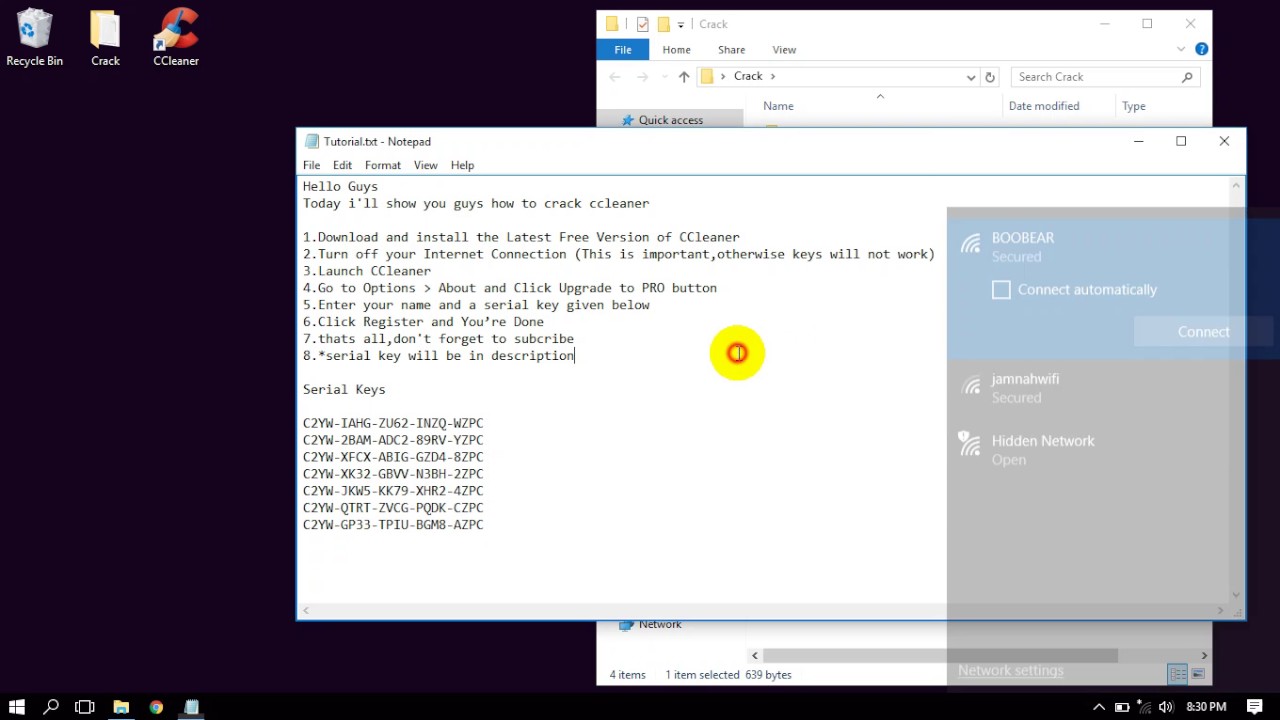This screenshot has height=720, width=1280.
Task: Click Notepad horizontal scrollbar left arrow
Action: (306, 610)
